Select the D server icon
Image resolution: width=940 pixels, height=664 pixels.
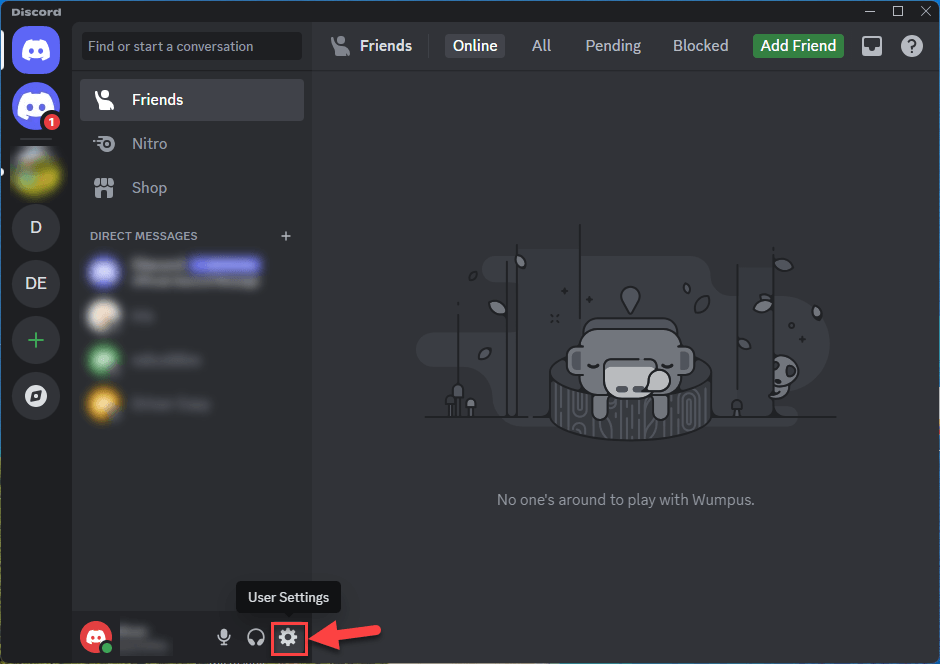click(x=36, y=227)
